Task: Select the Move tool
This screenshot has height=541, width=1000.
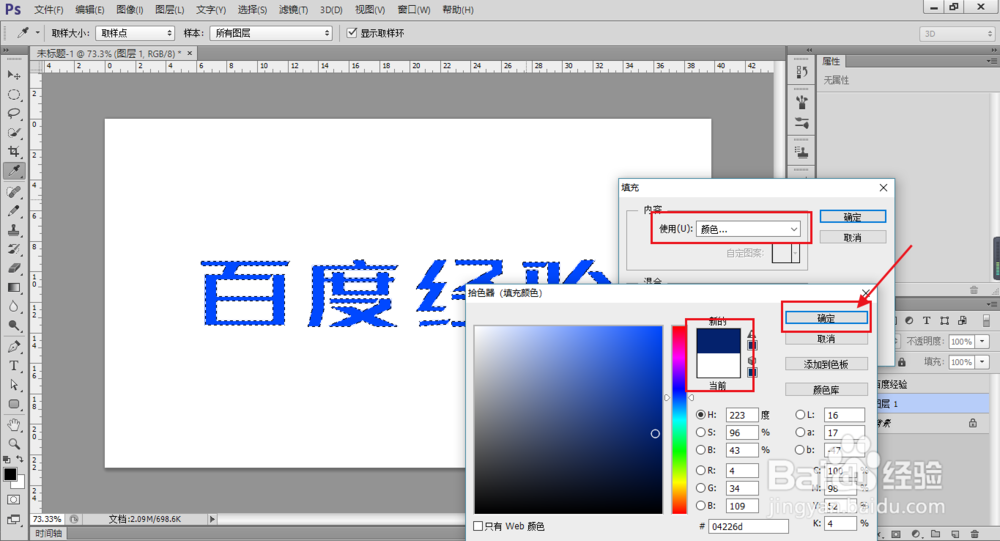Action: (x=13, y=75)
